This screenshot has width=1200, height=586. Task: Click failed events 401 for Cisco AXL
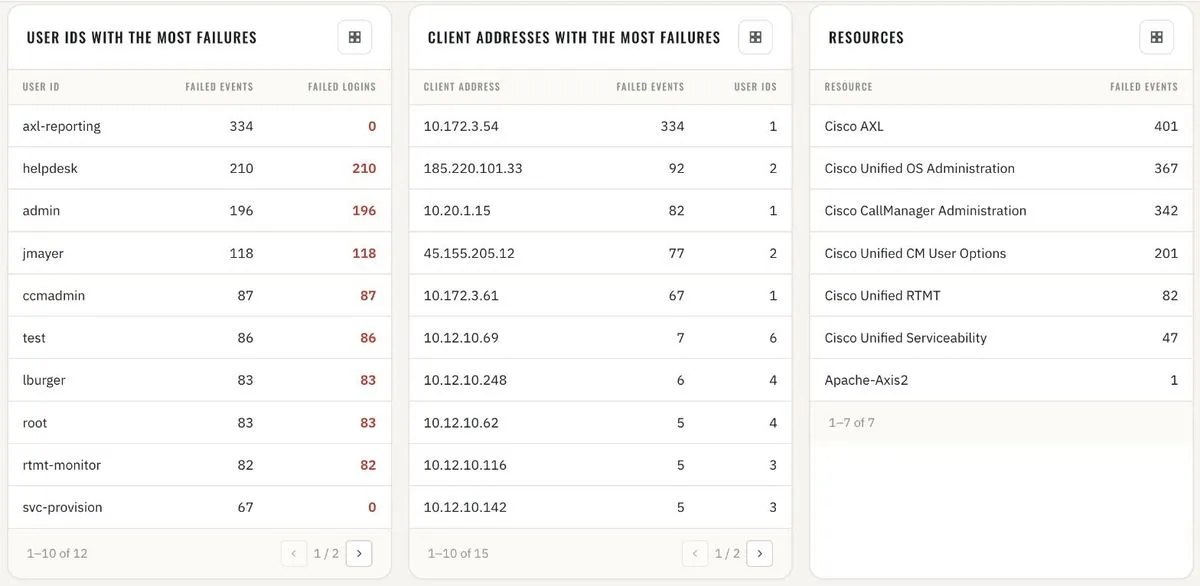click(x=1166, y=126)
